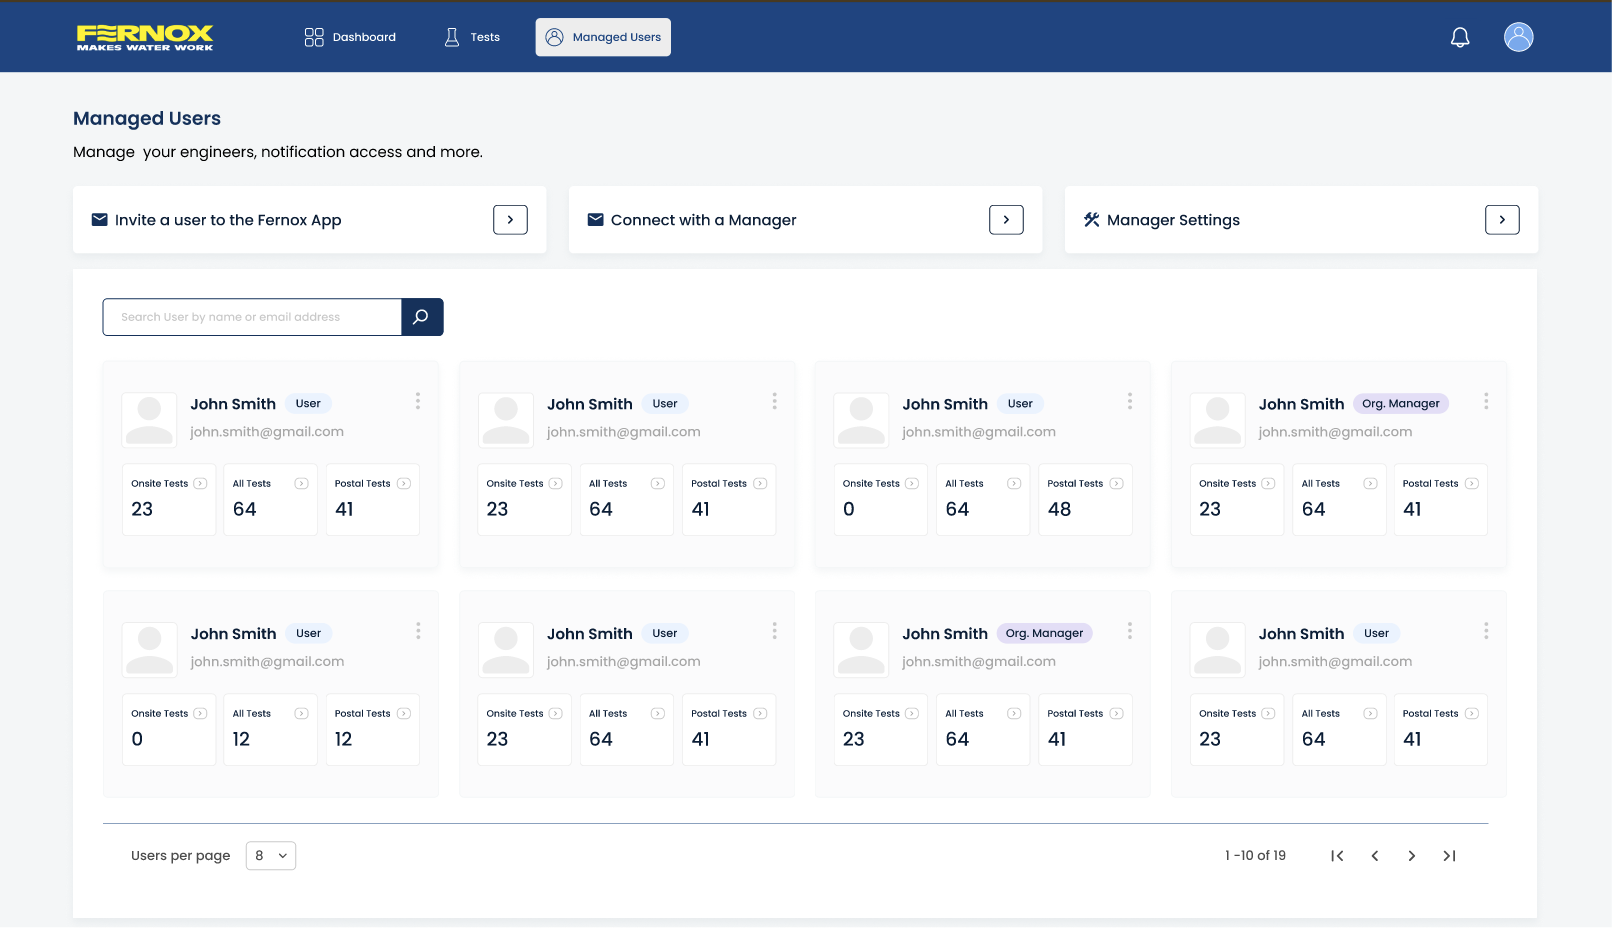Select the Managed Users tab
Image resolution: width=1613 pixels, height=928 pixels.
[x=603, y=37]
